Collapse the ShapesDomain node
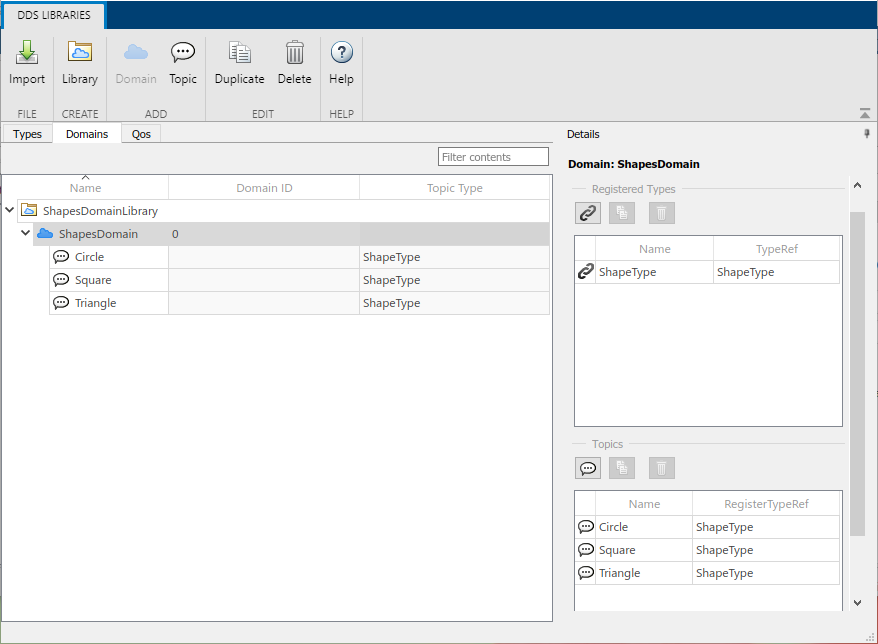Viewport: 878px width, 644px height. (x=26, y=234)
